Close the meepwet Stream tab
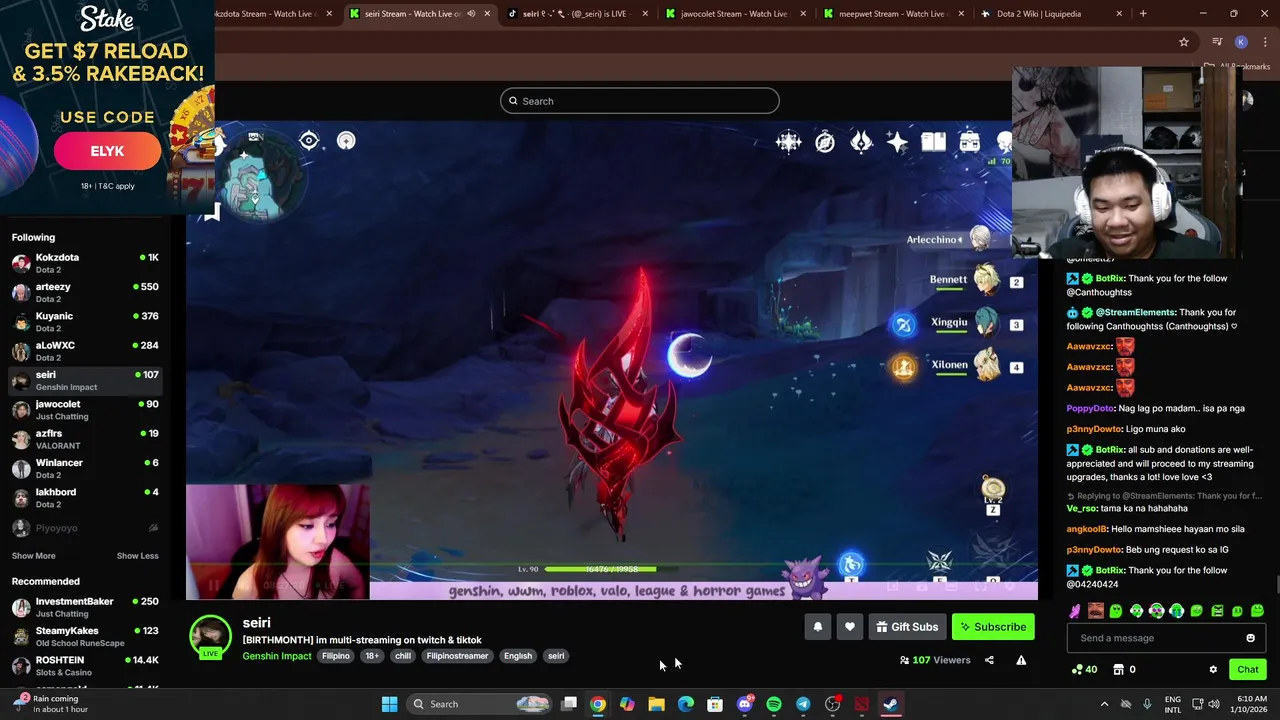1280x720 pixels. point(961,14)
